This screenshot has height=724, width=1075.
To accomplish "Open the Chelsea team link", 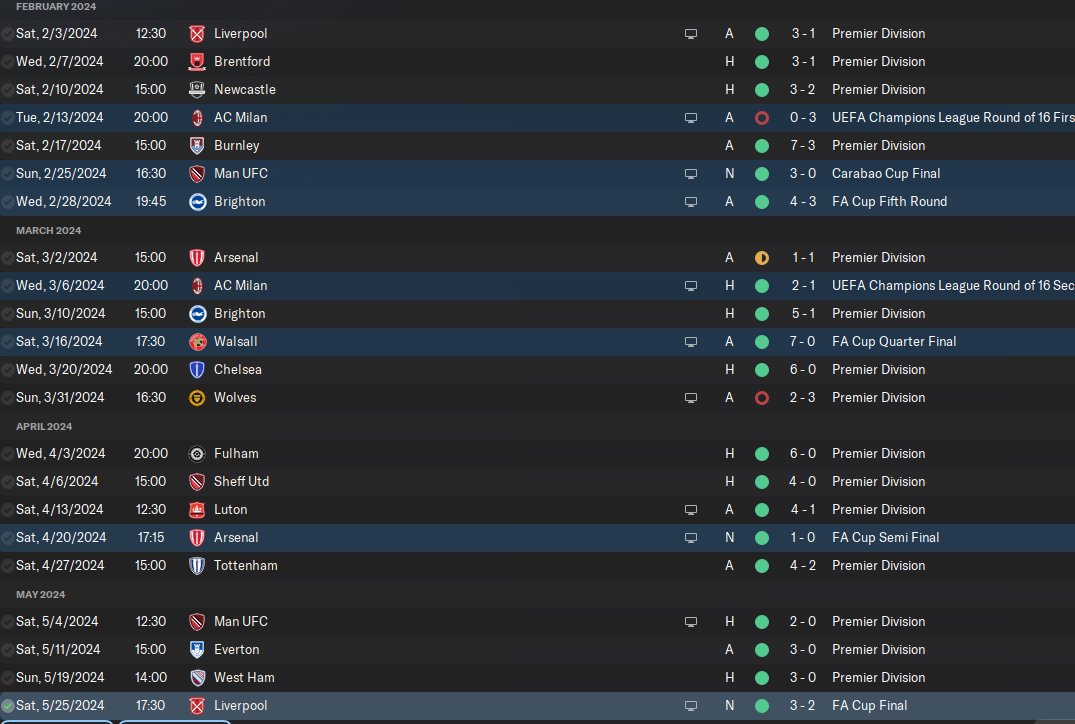I will click(x=237, y=370).
